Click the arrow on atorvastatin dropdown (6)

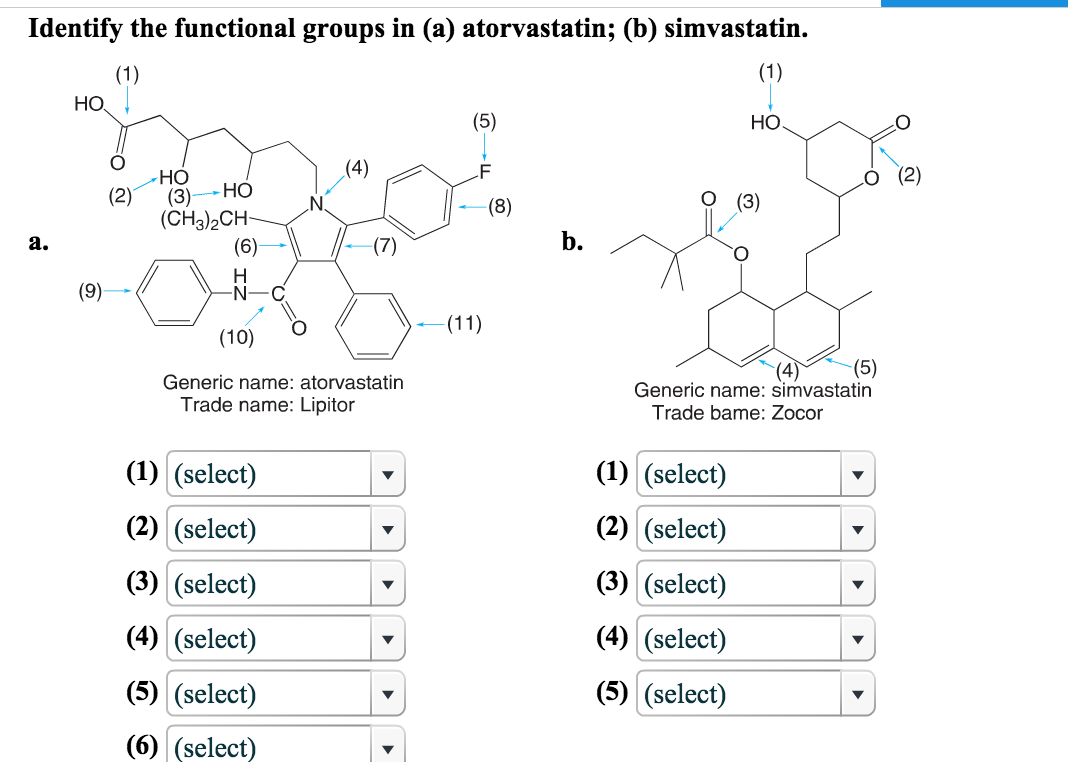click(x=390, y=747)
